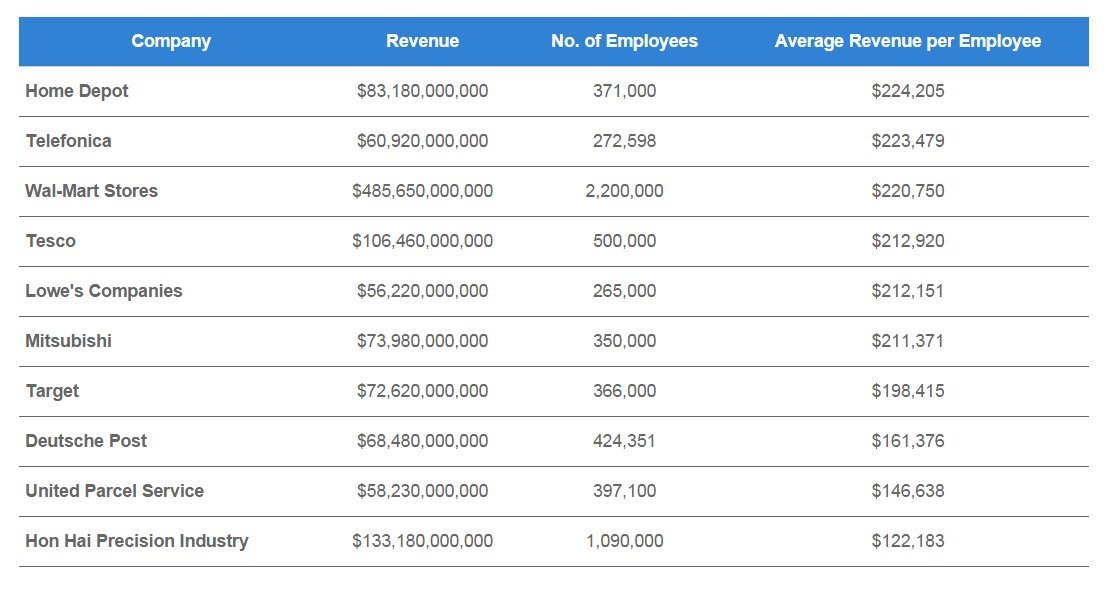This screenshot has height=590, width=1114.
Task: Sort by the Revenue column header
Action: pyautogui.click(x=423, y=41)
